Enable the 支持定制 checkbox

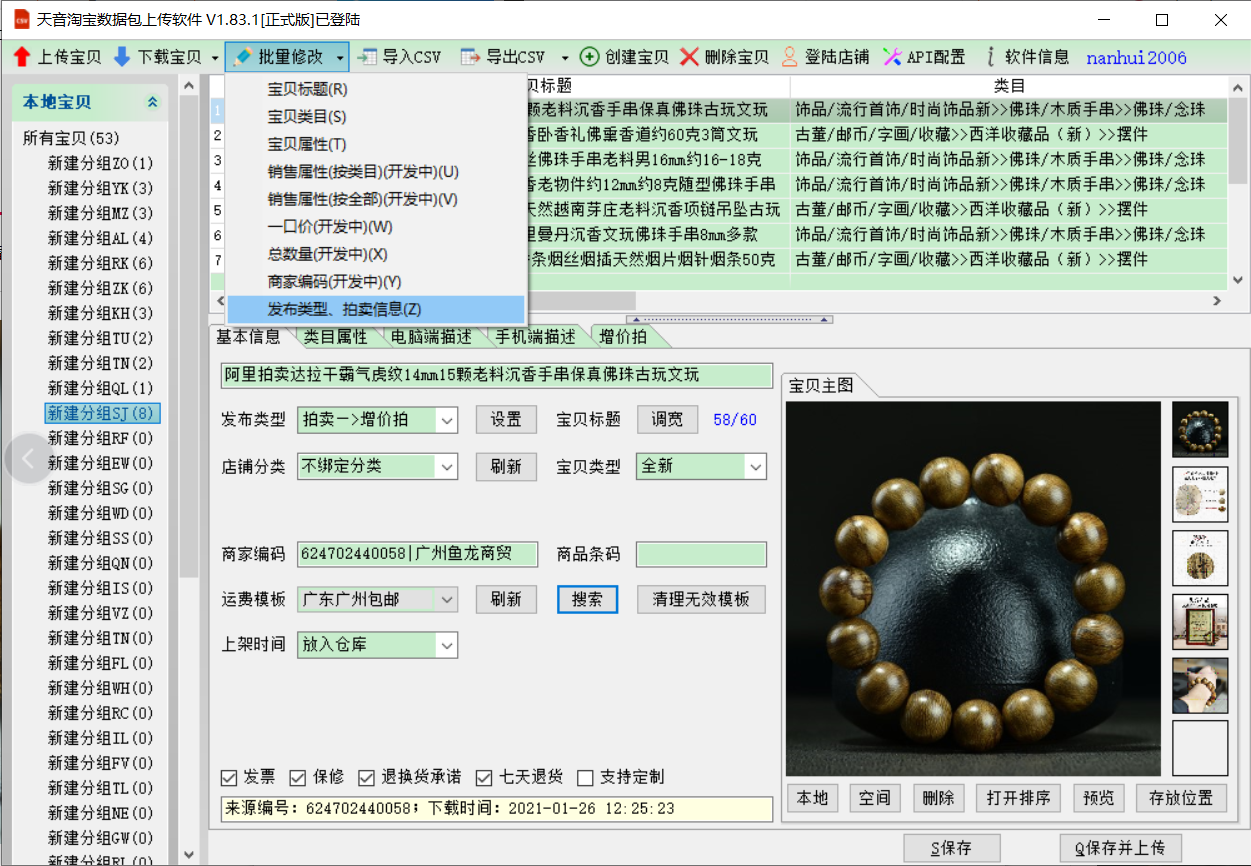[586, 778]
